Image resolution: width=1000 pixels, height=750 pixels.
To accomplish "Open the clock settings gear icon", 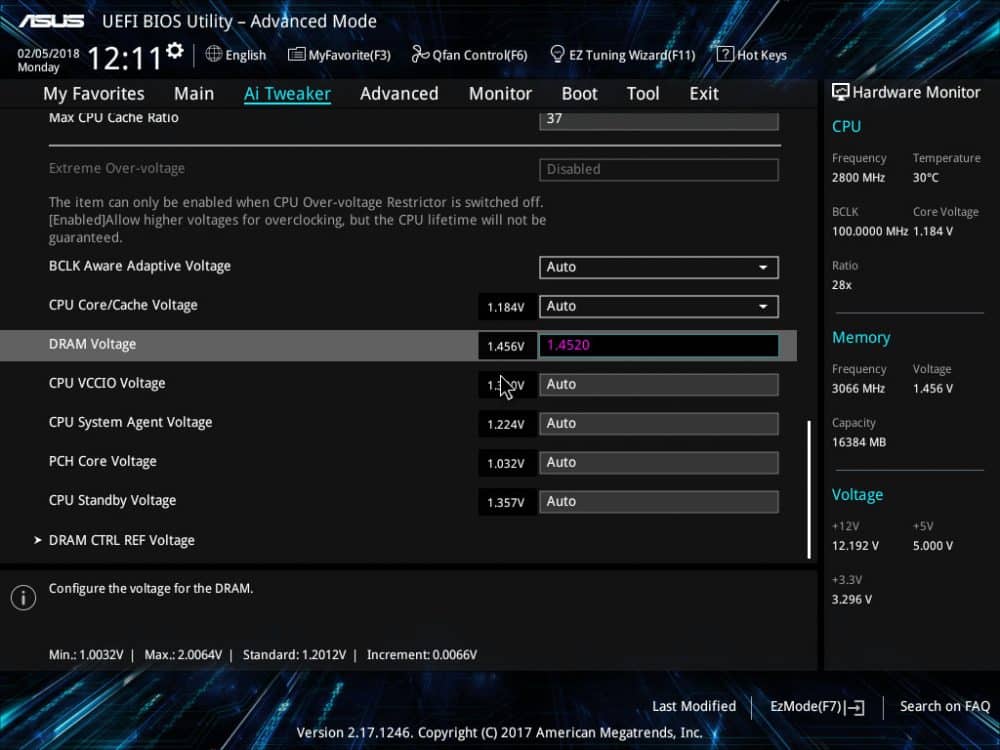I will (174, 51).
